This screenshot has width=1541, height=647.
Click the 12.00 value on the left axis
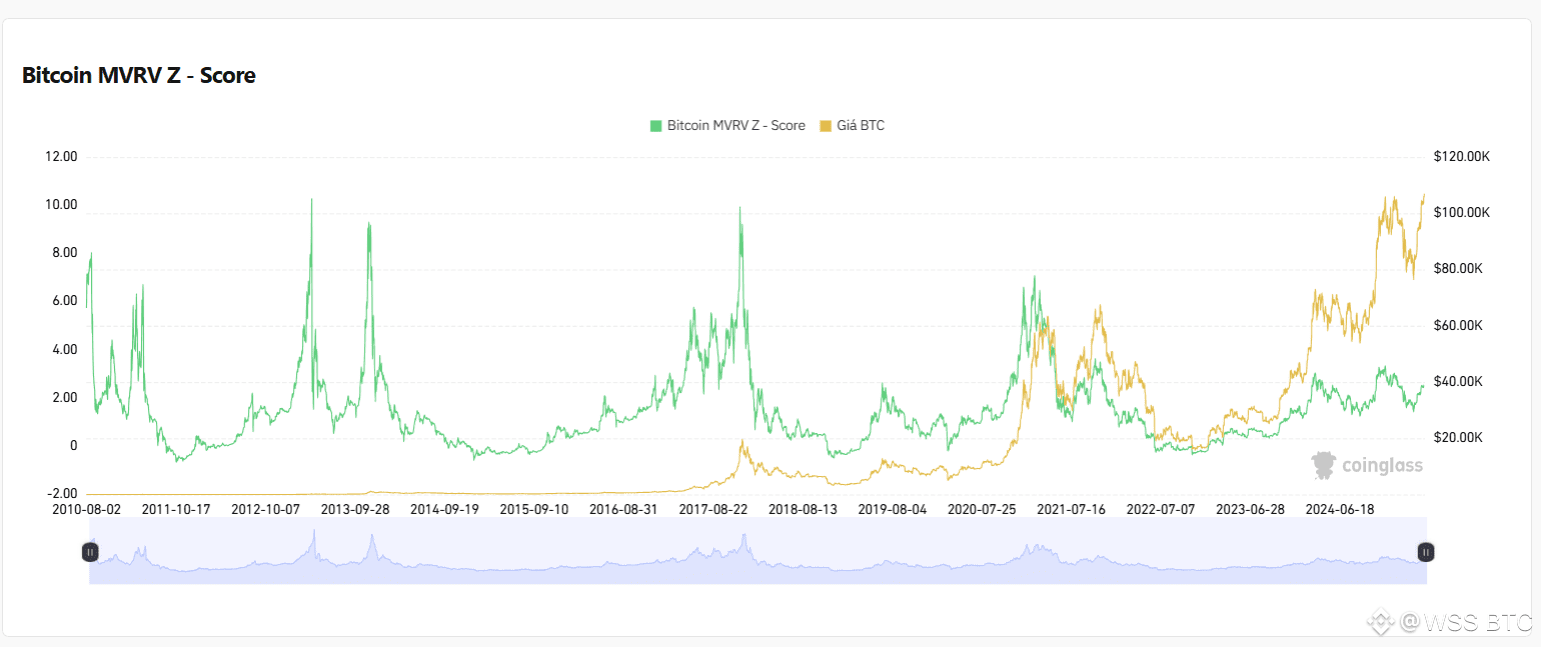(x=64, y=156)
